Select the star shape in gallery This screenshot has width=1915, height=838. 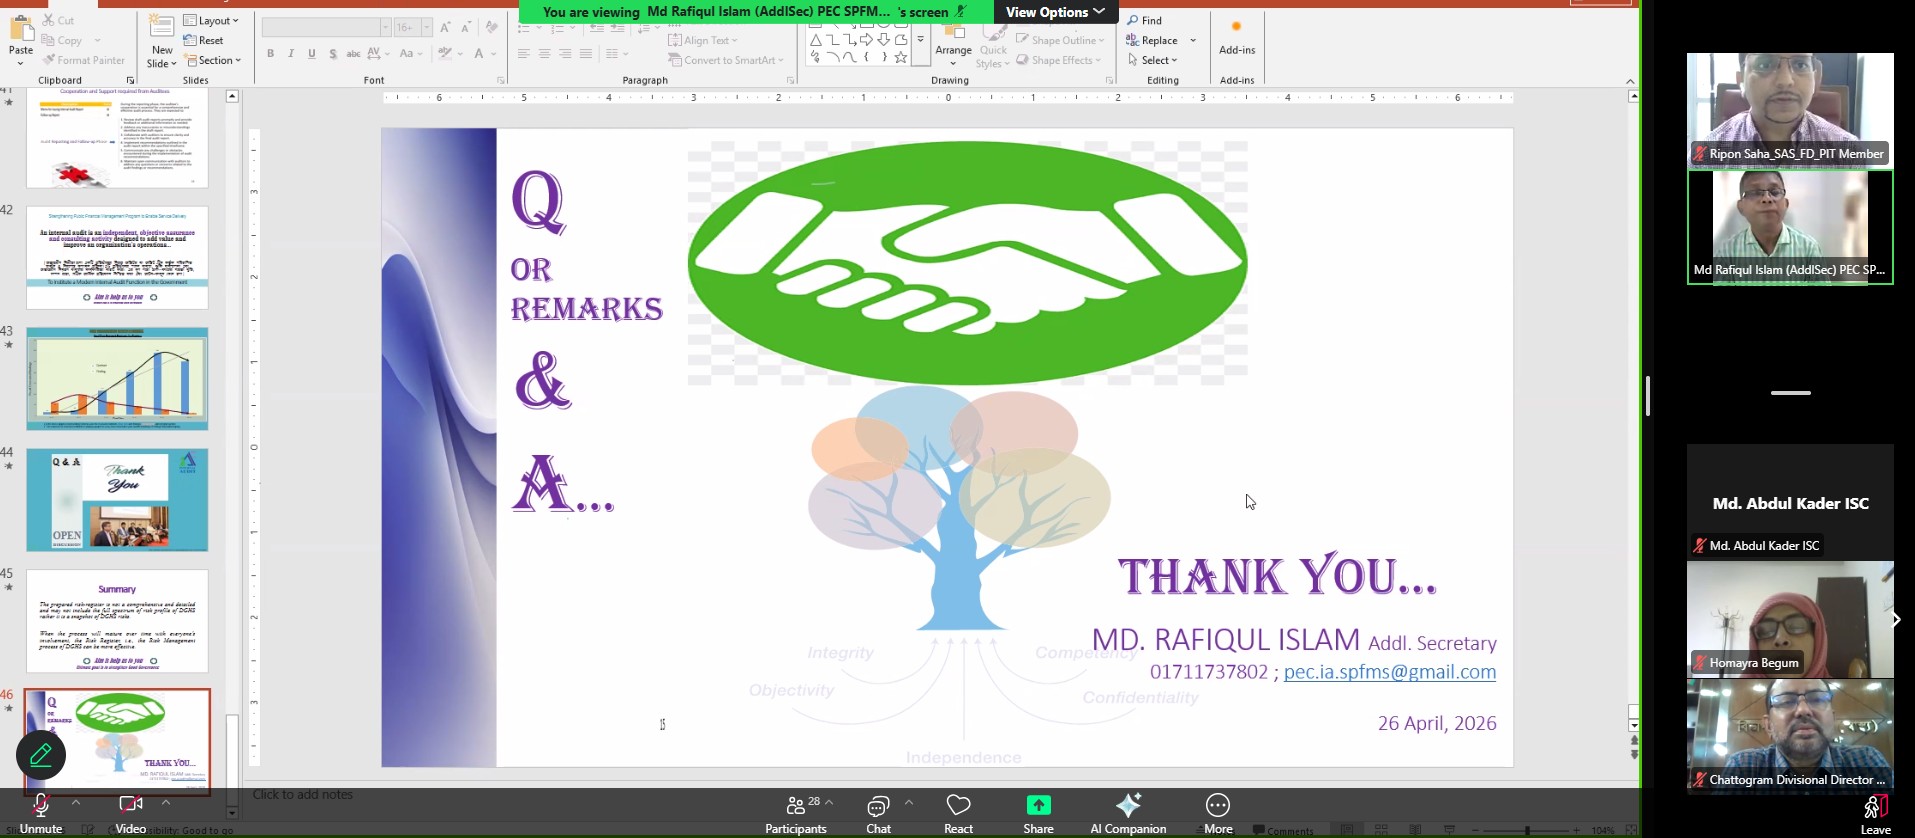pyautogui.click(x=901, y=58)
